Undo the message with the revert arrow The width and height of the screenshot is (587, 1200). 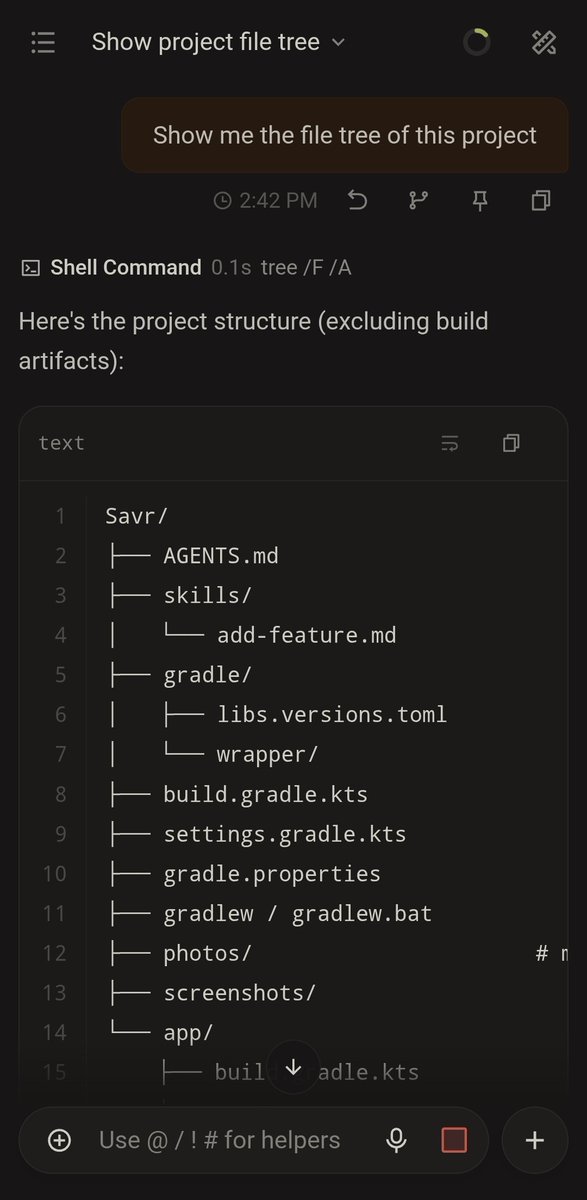[357, 201]
